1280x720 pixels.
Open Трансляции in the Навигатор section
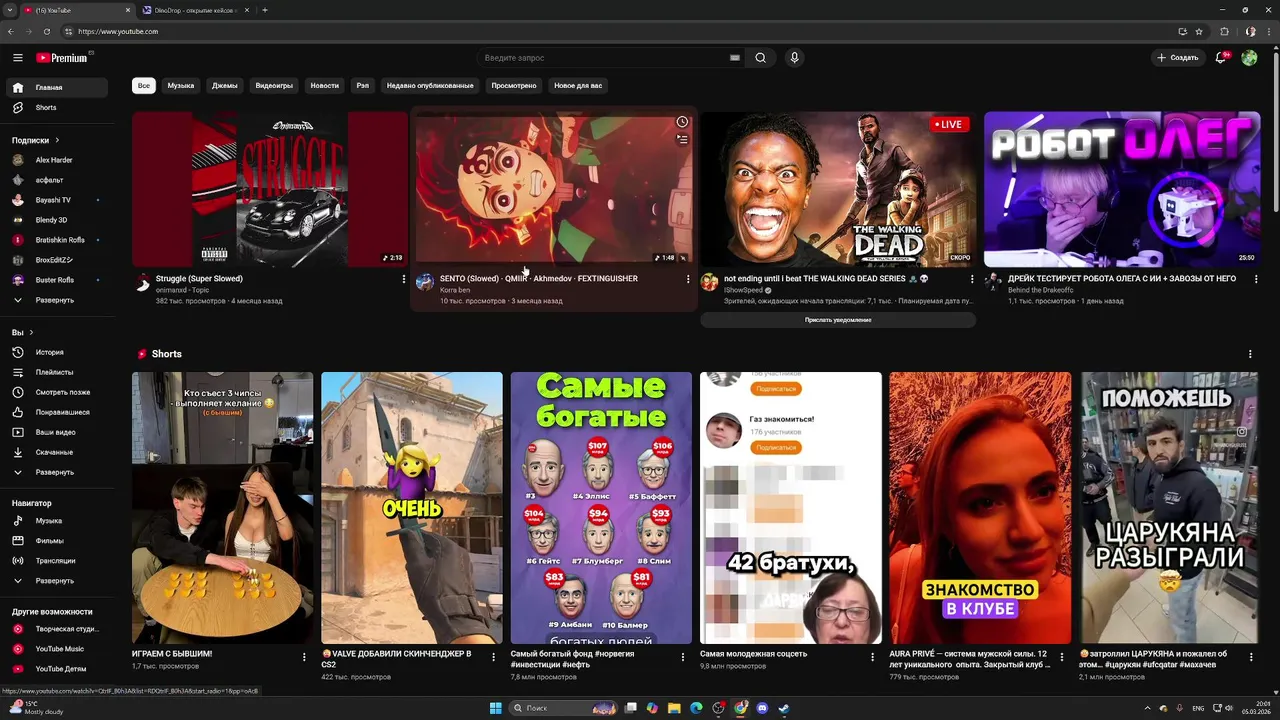point(56,561)
